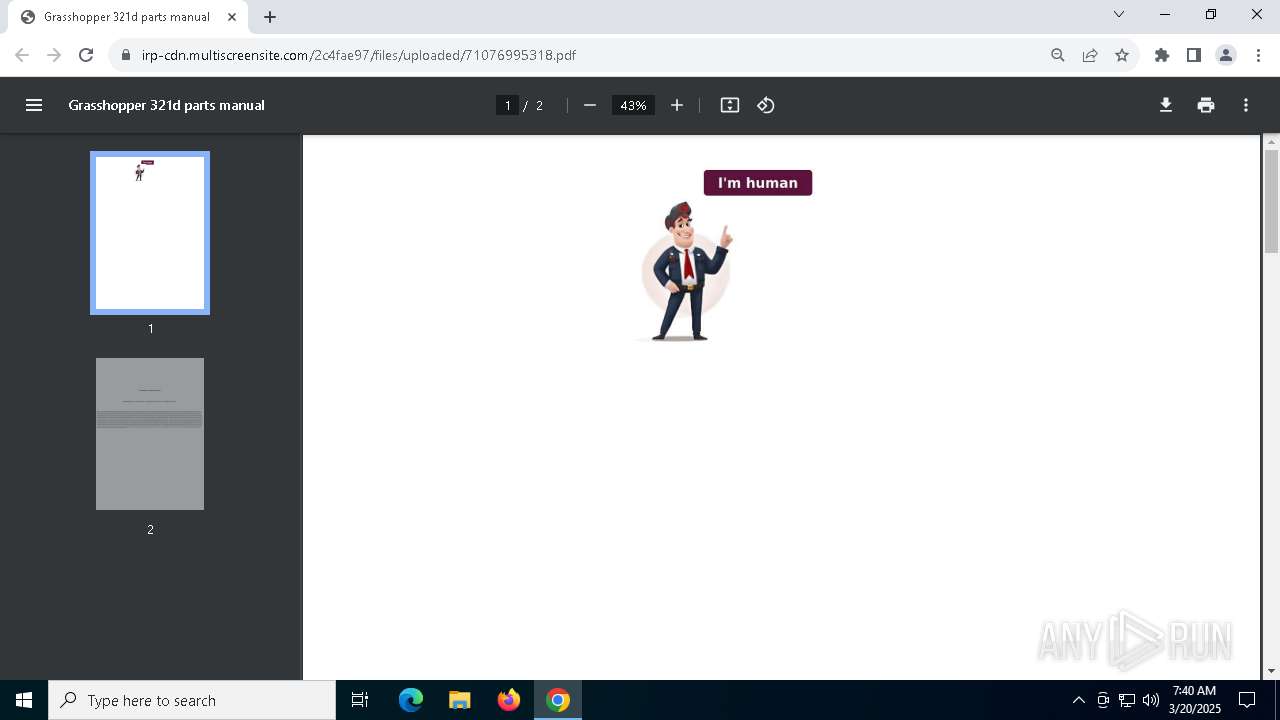Open the notification center icon
The image size is (1280, 720).
[x=1247, y=700]
